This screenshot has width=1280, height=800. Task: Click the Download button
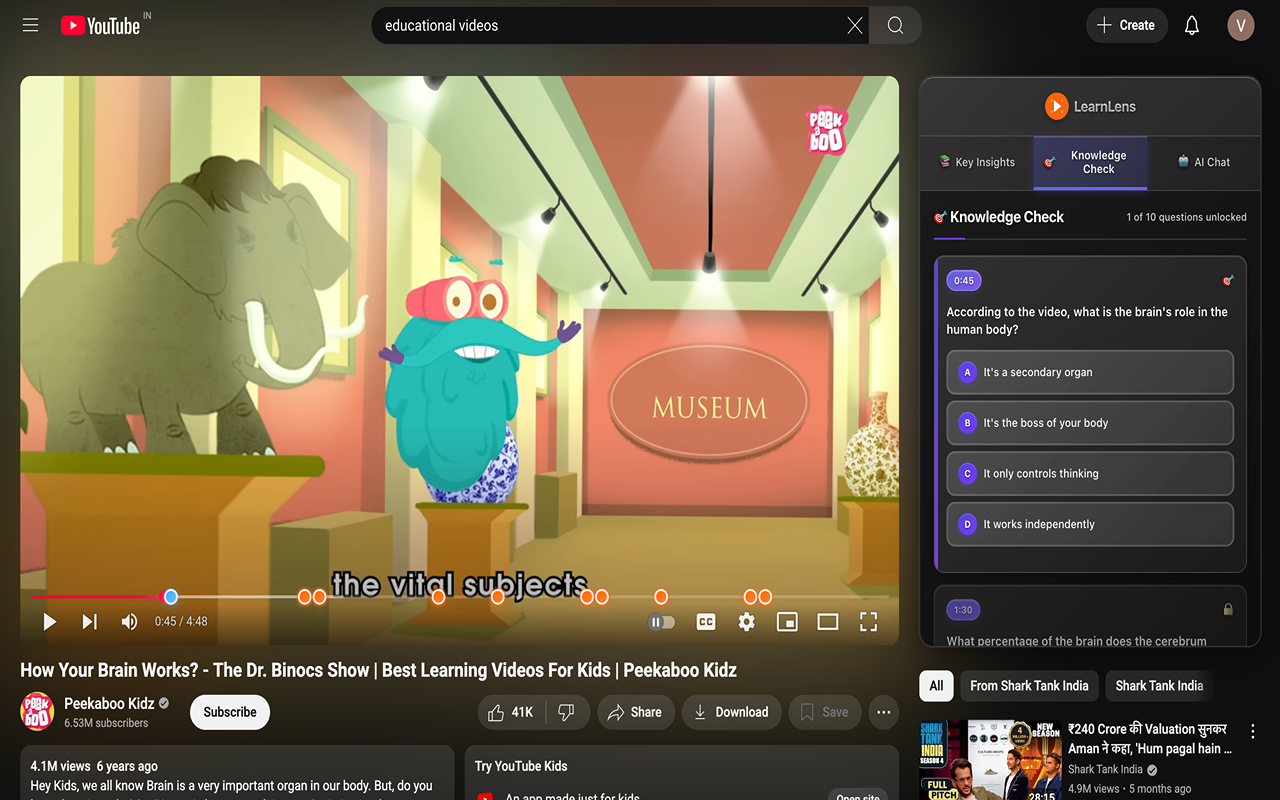(731, 712)
